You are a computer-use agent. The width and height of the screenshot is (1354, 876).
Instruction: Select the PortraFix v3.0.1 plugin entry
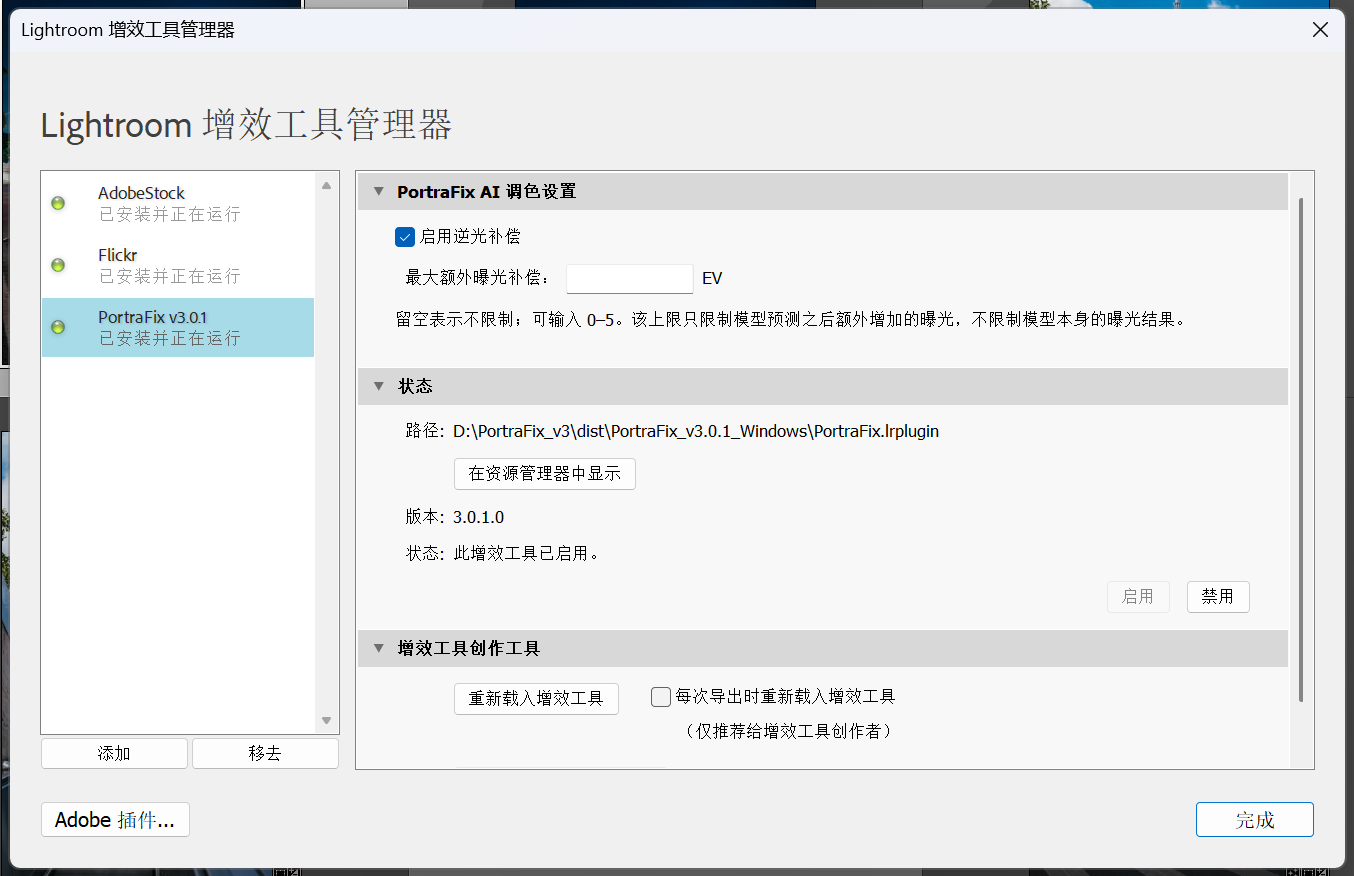[178, 327]
